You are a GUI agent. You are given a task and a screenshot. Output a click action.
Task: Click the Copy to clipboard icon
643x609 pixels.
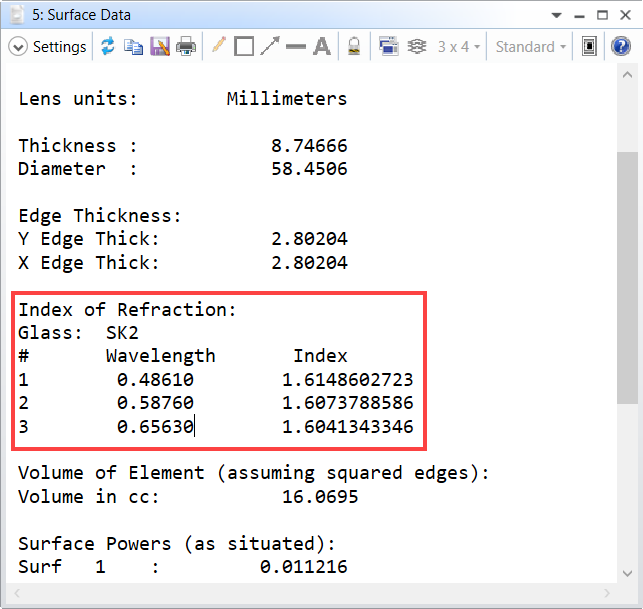133,47
